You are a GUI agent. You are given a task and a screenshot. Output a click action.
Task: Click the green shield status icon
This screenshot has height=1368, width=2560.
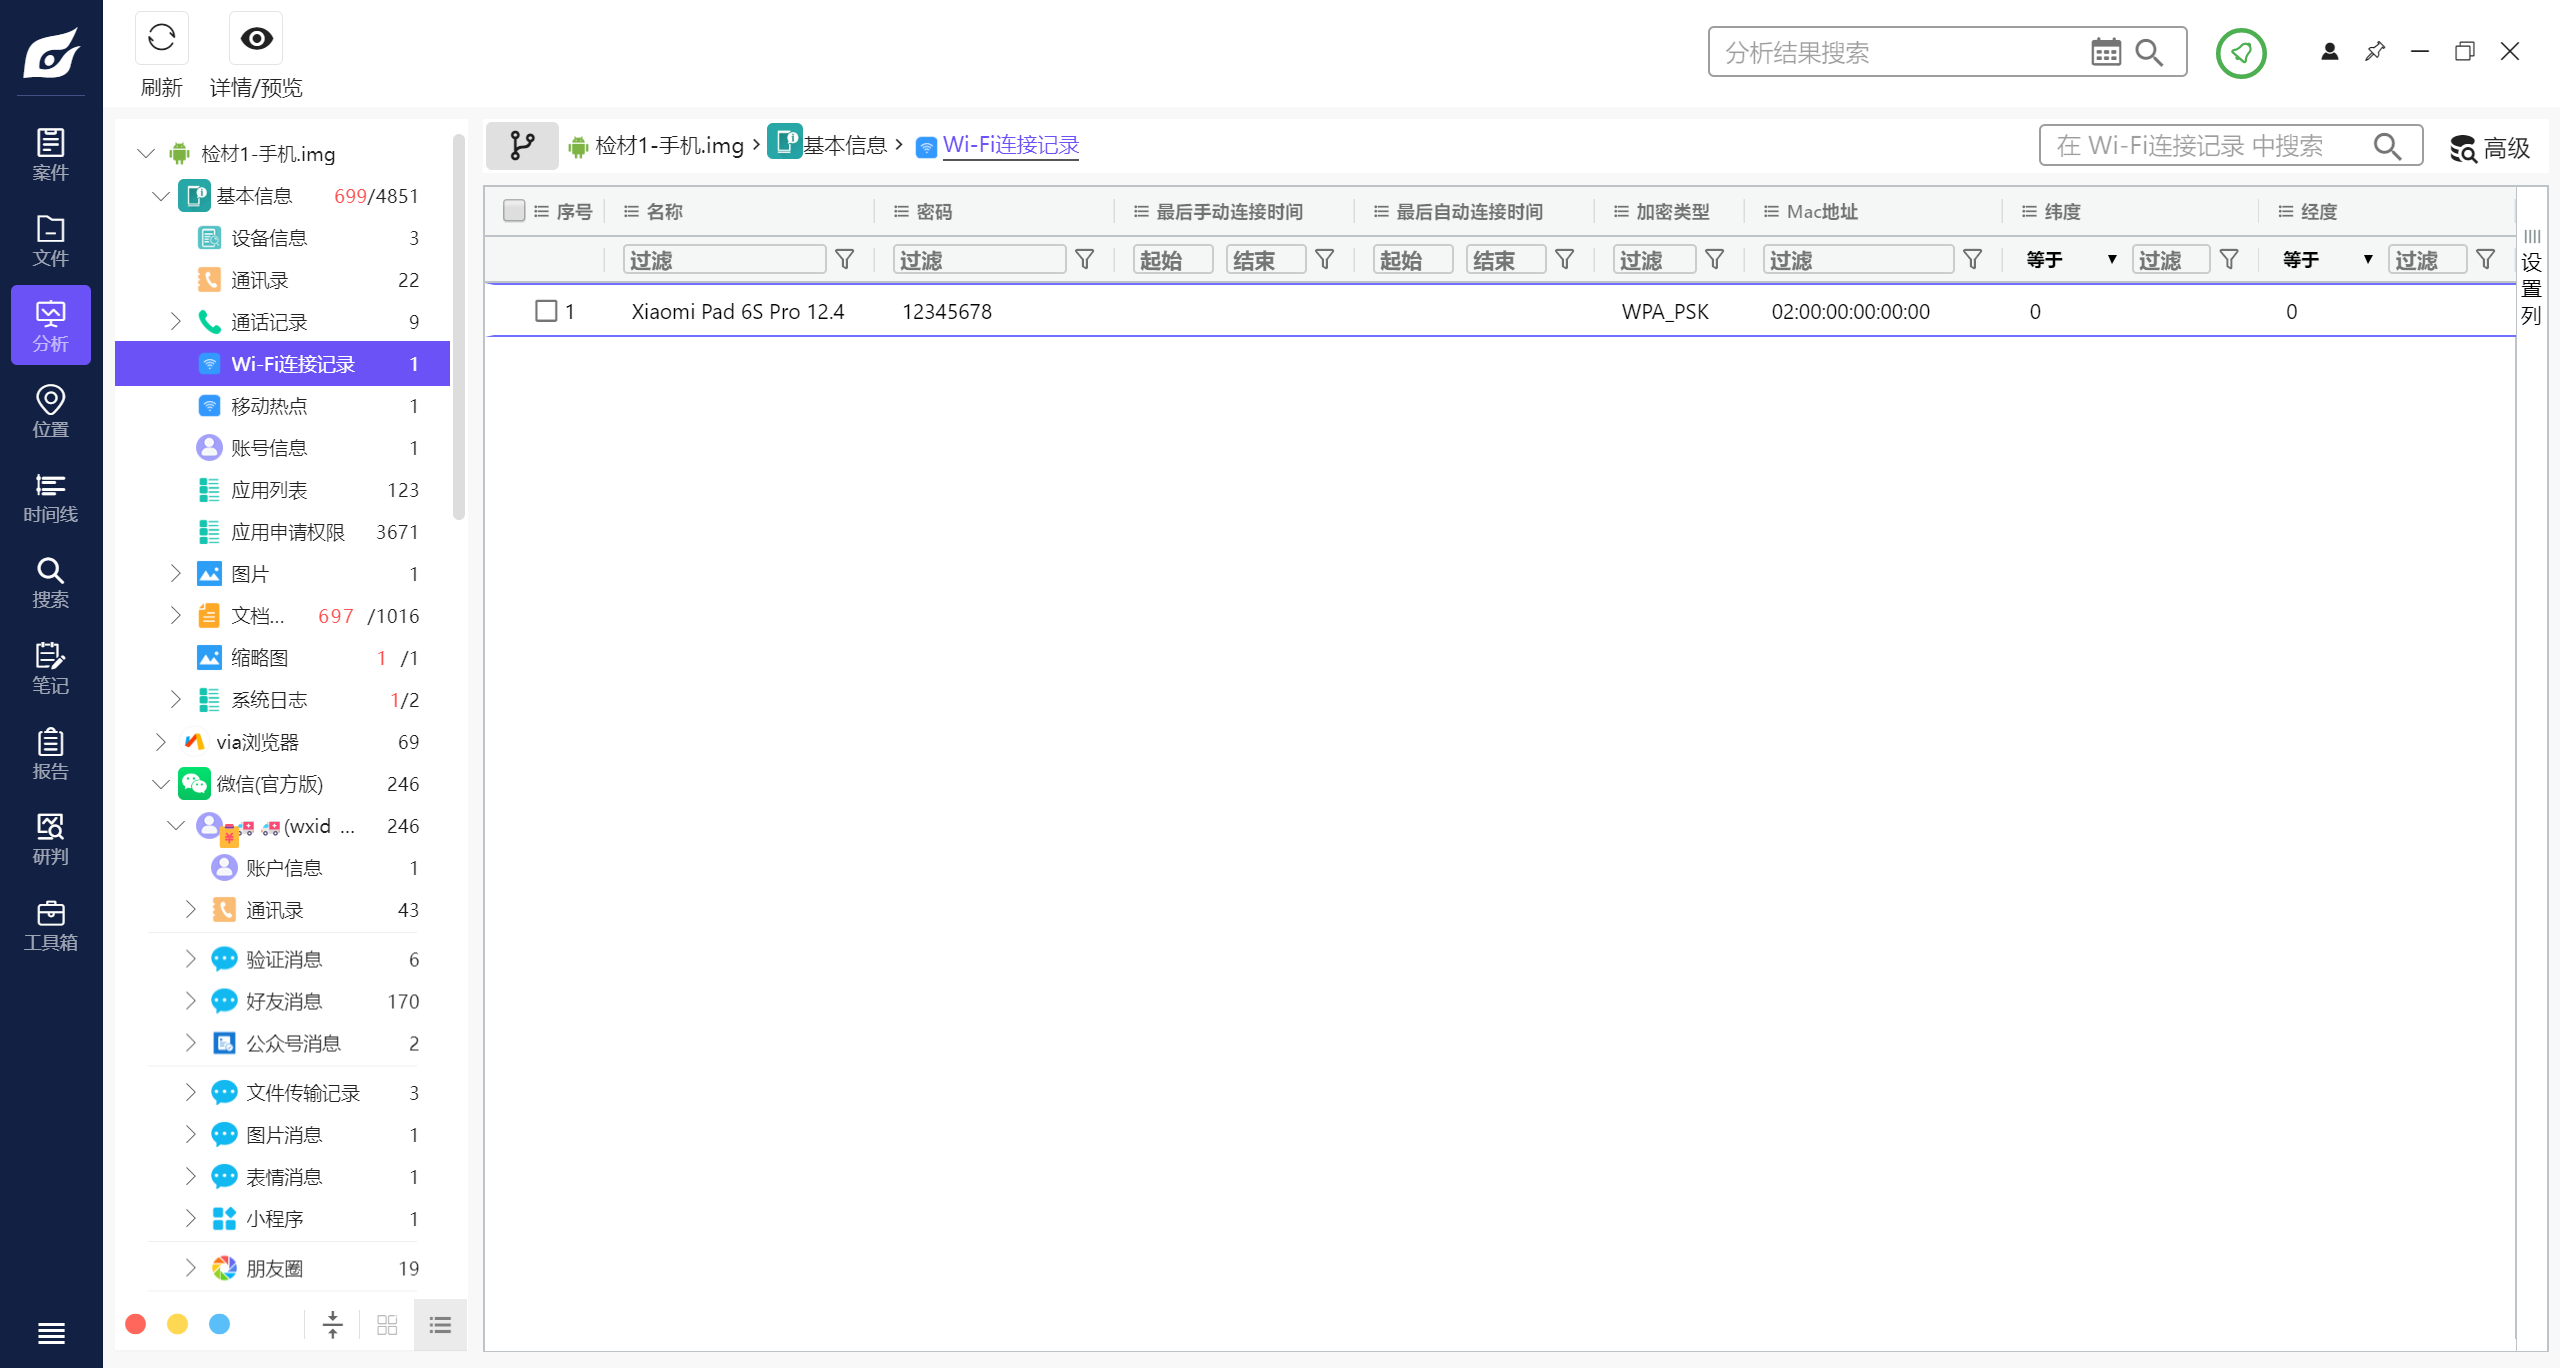tap(2240, 53)
